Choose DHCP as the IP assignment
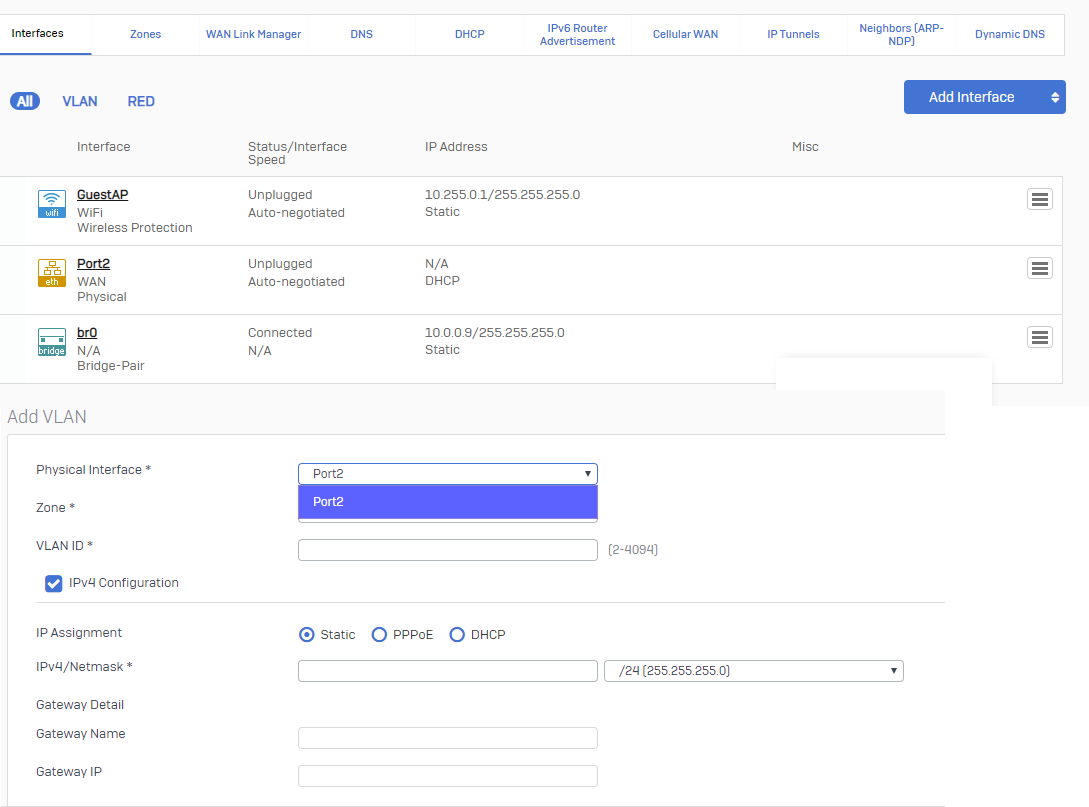Viewport: 1089px width, 807px height. (x=457, y=635)
